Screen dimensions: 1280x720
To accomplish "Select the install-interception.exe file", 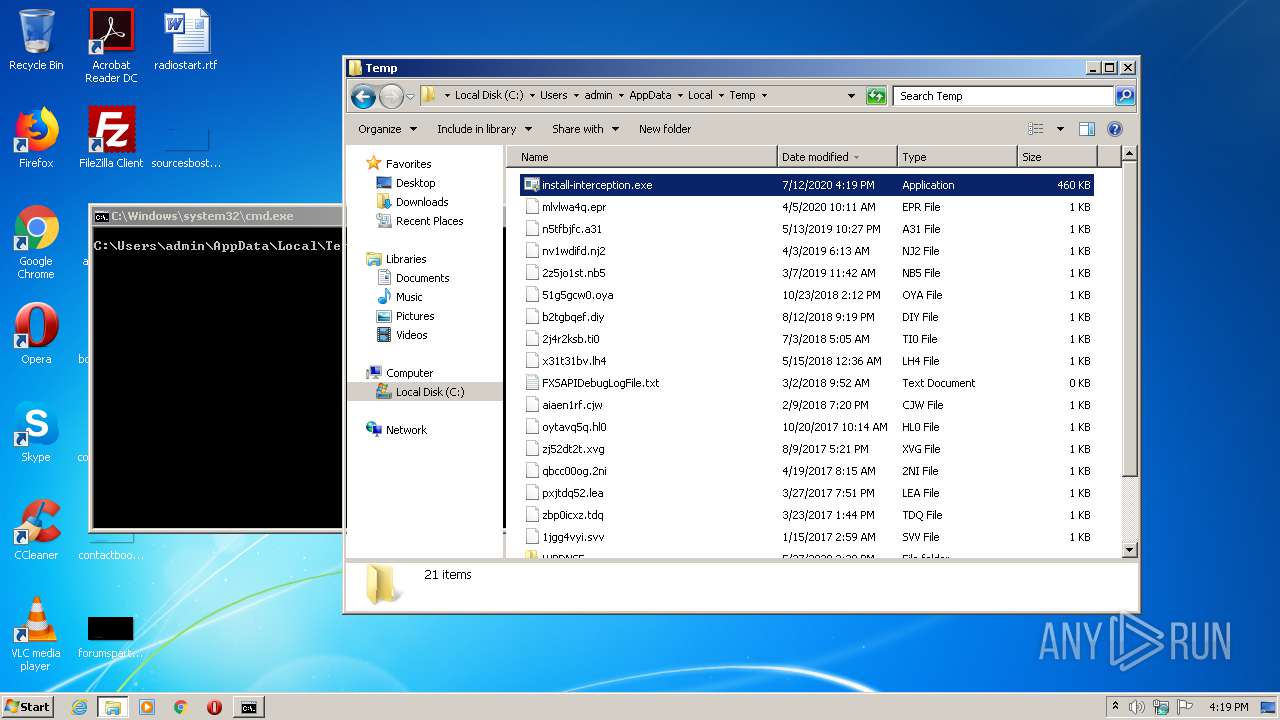I will [596, 185].
